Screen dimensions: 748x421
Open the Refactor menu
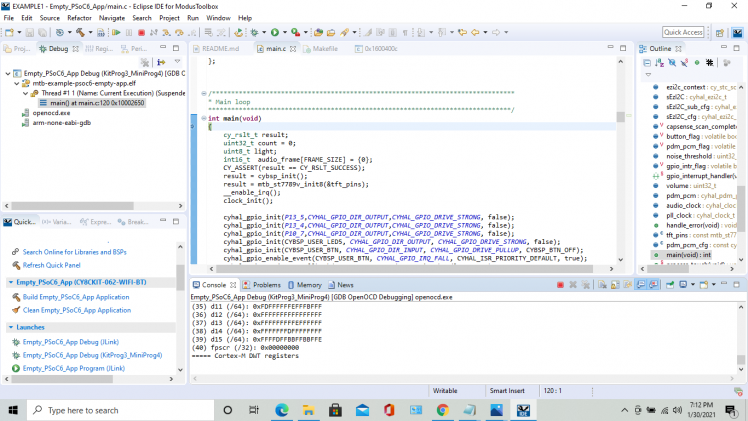point(77,18)
